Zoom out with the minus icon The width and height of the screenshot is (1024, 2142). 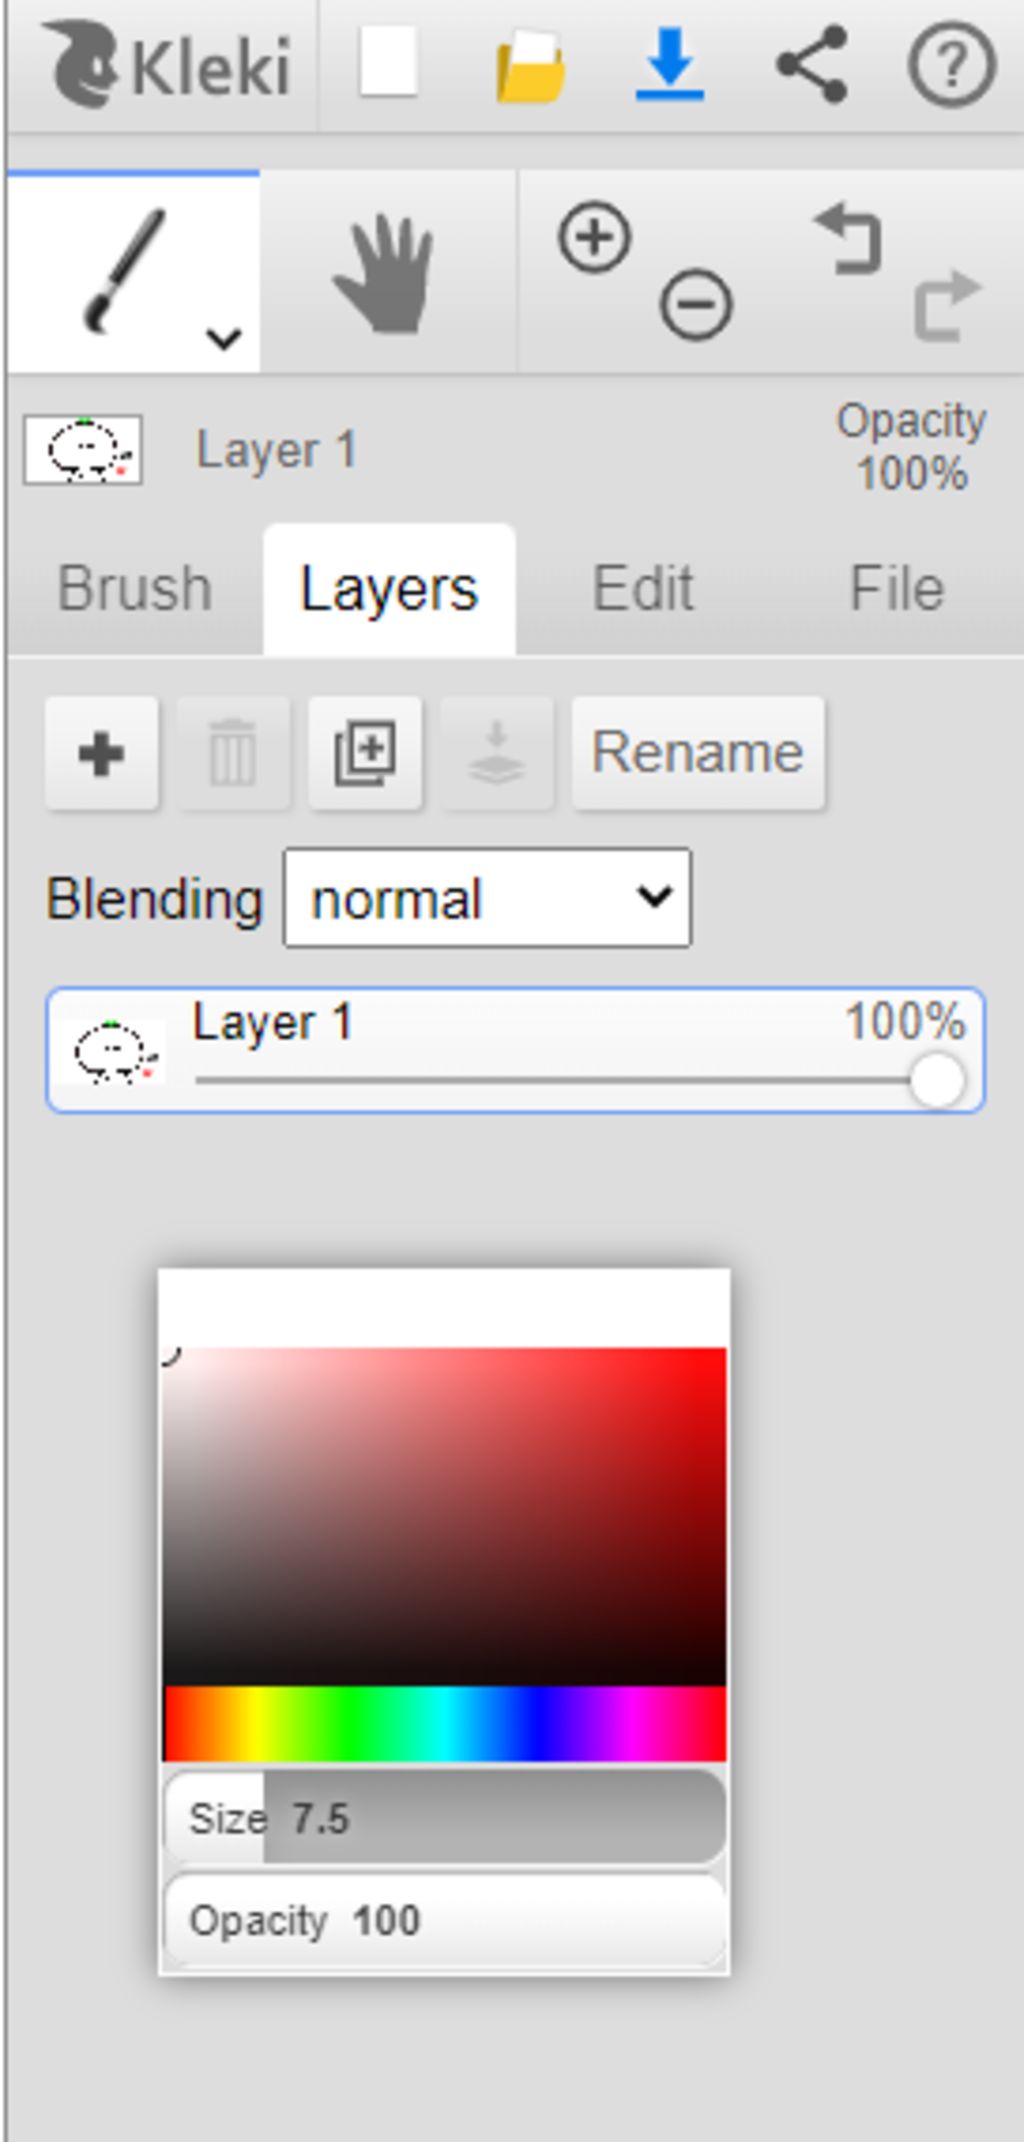[696, 304]
